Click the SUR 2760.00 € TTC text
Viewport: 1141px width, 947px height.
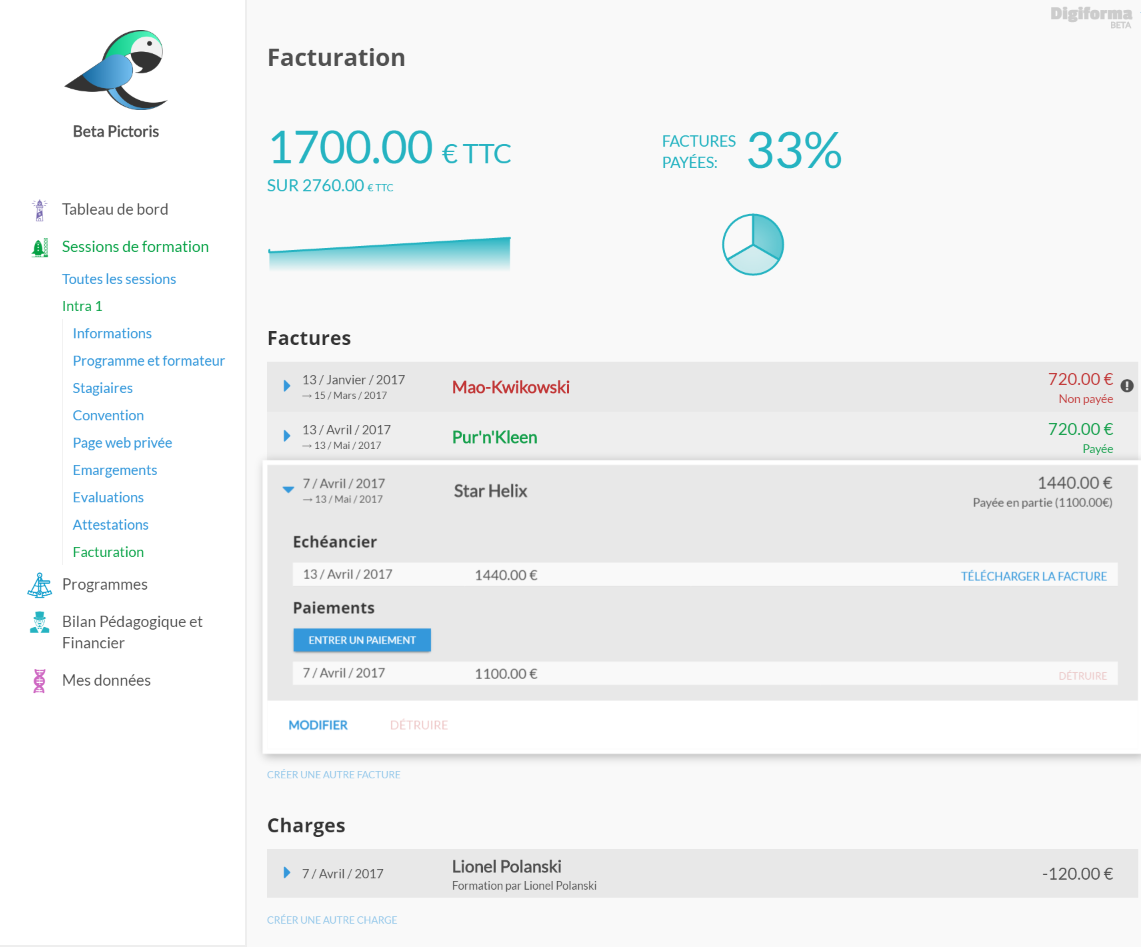330,186
